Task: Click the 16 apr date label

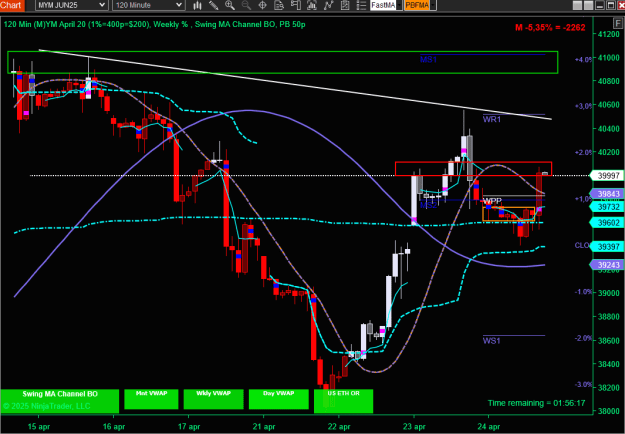Action: pos(114,426)
